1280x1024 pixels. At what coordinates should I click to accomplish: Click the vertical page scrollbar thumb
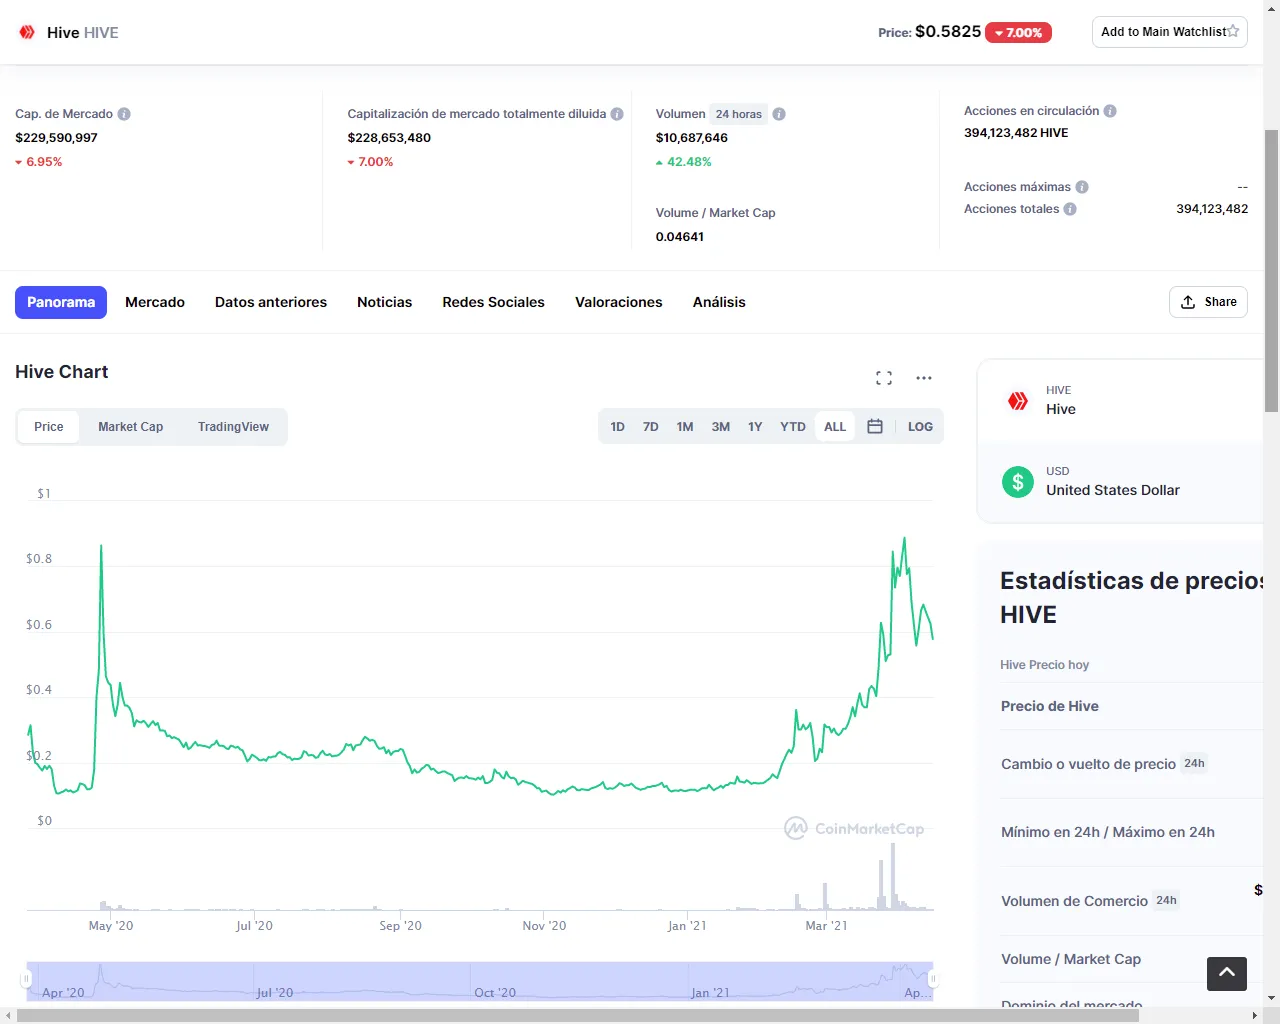pos(1272,270)
